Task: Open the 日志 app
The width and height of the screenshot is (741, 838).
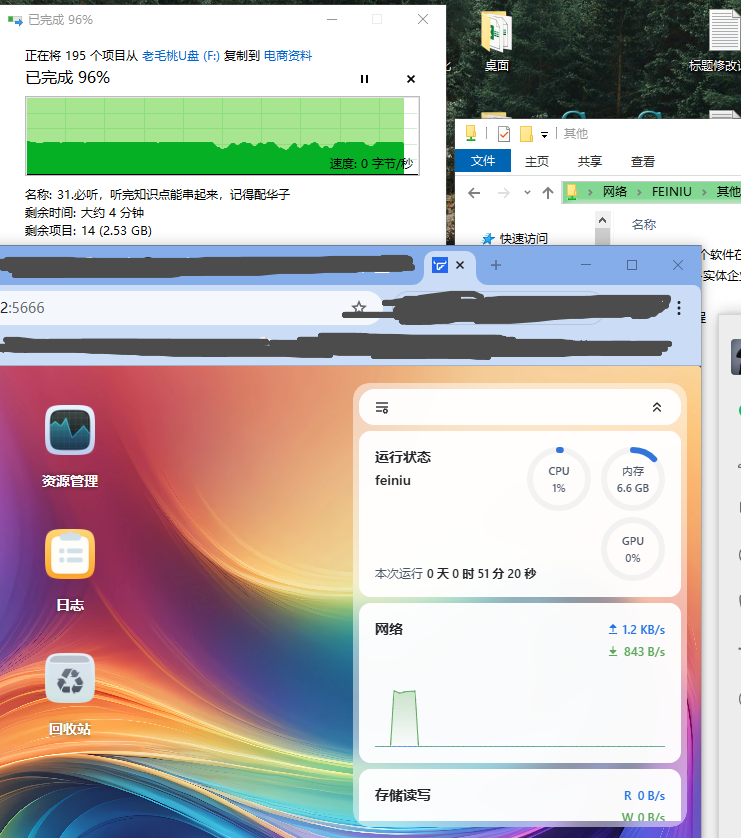Action: 70,570
